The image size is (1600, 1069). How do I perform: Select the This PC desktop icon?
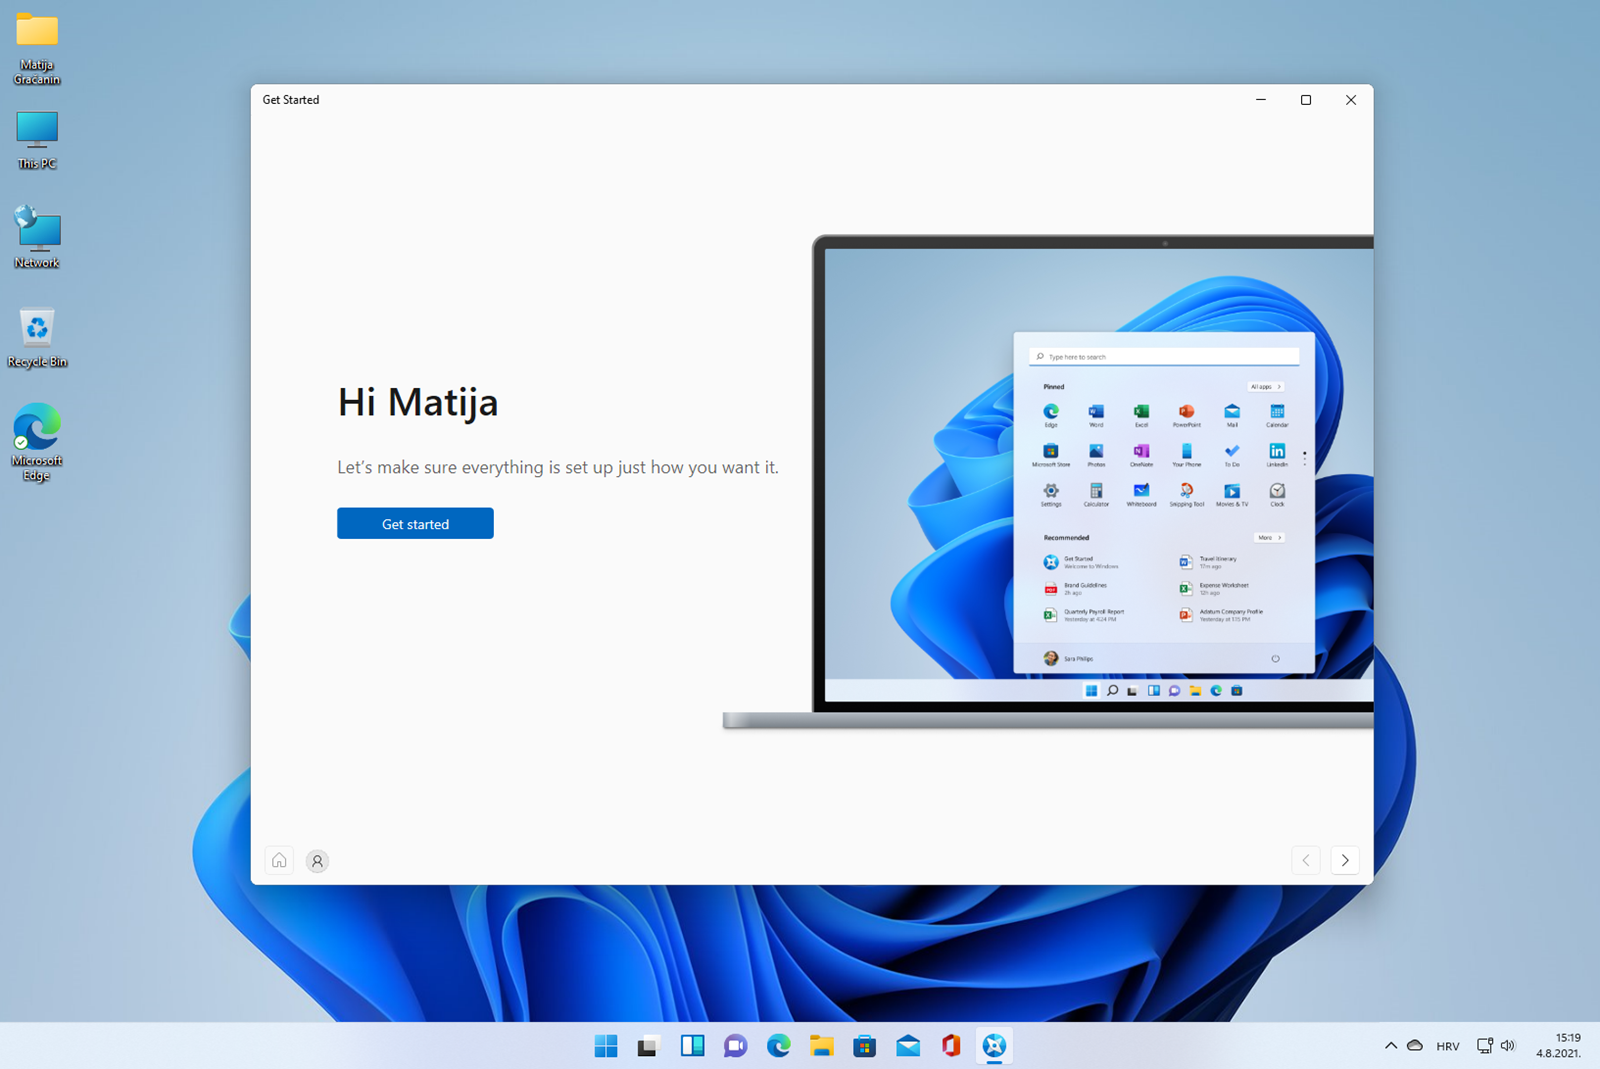pyautogui.click(x=37, y=140)
